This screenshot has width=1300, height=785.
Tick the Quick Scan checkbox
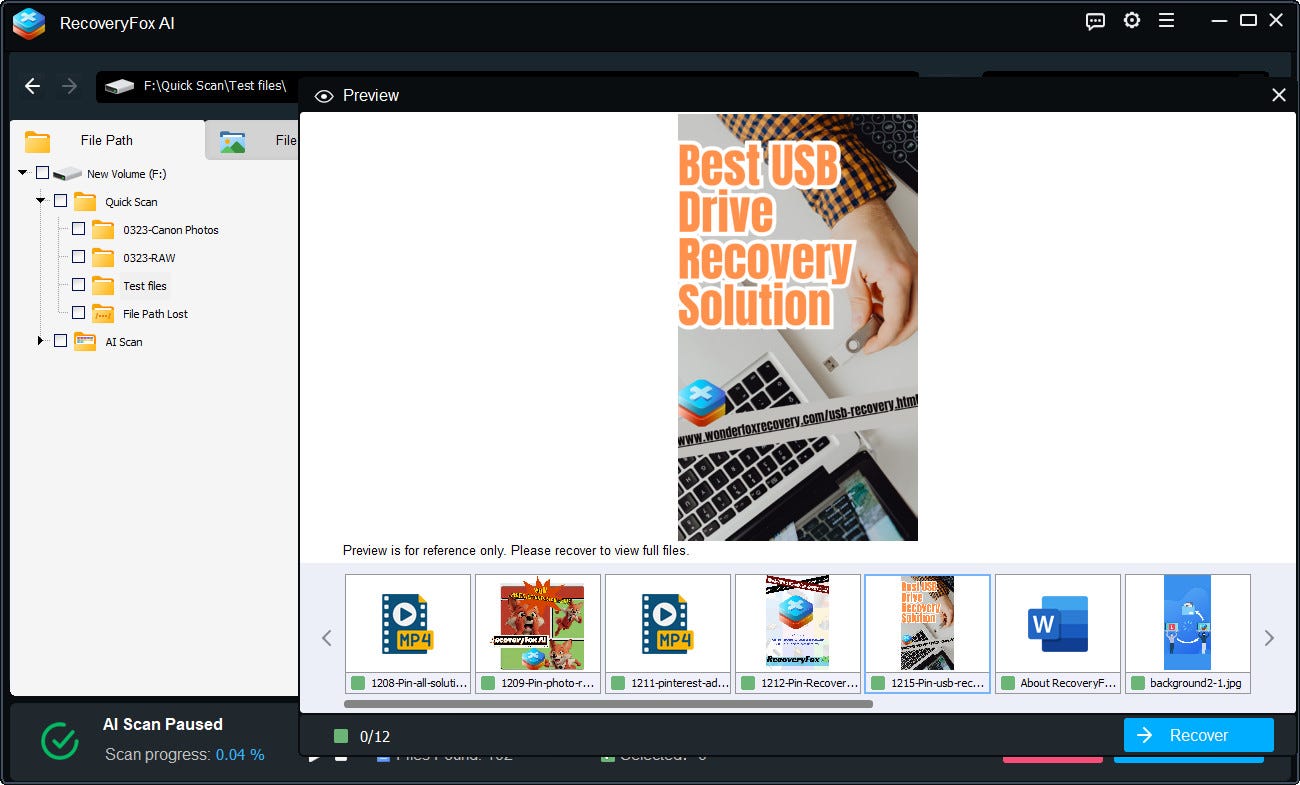60,201
